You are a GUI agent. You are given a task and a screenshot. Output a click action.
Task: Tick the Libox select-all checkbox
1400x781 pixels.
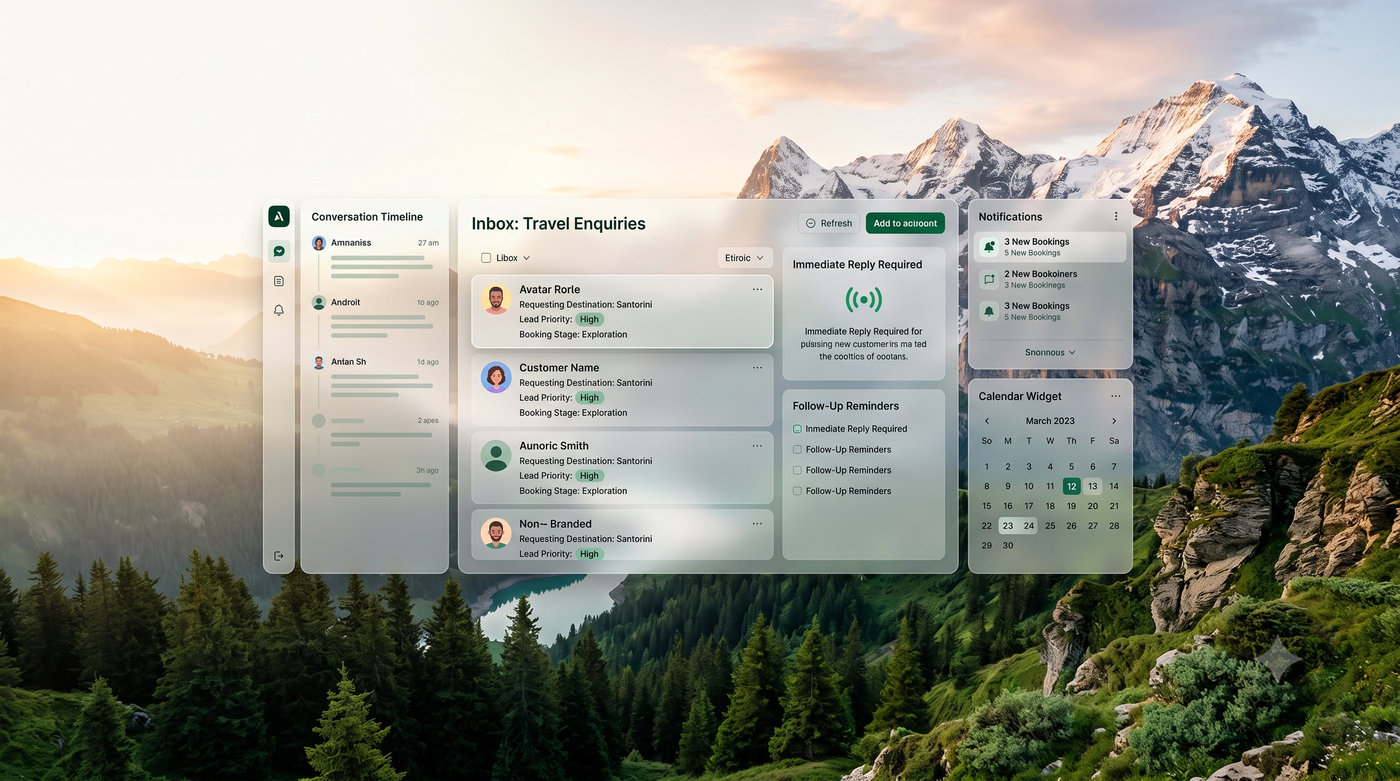coord(486,258)
